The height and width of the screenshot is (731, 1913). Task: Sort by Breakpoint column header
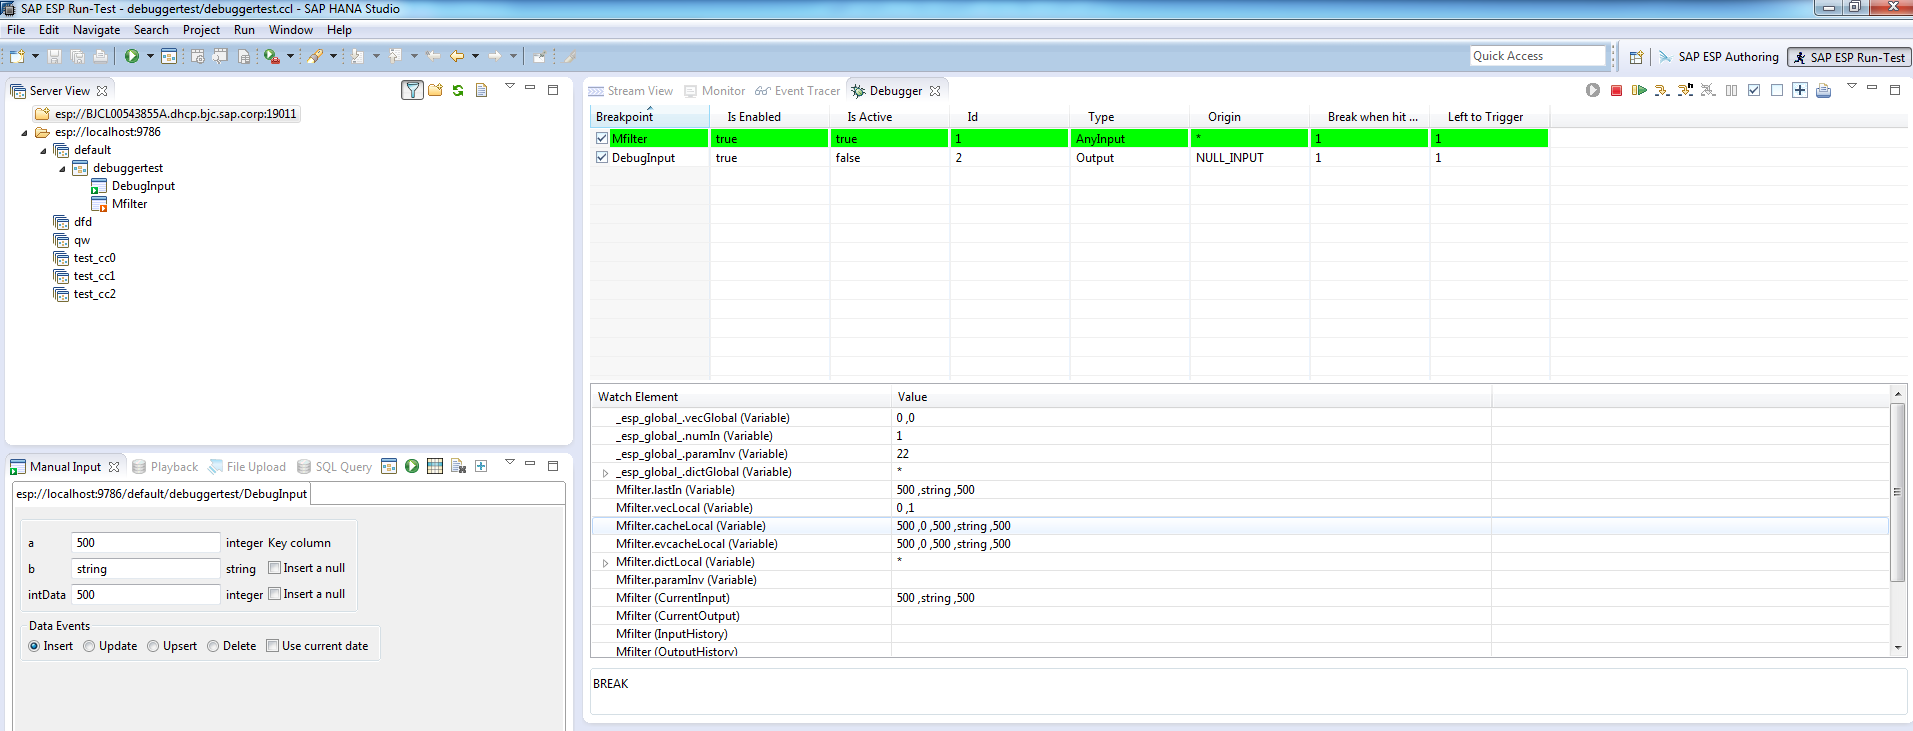[649, 117]
